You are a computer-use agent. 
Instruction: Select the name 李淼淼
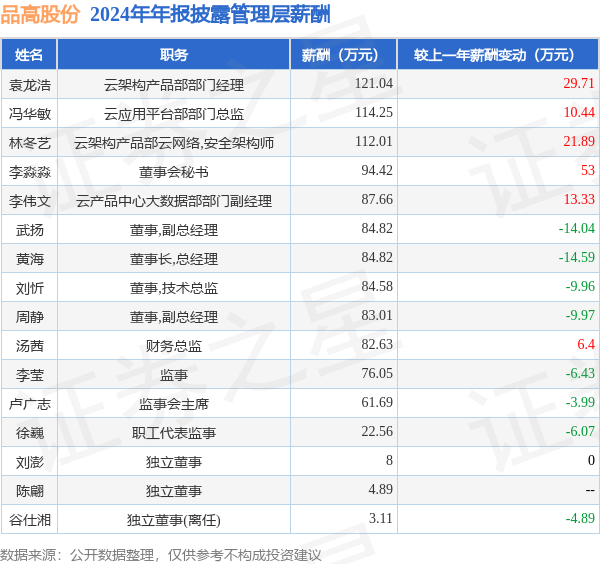click(29, 172)
